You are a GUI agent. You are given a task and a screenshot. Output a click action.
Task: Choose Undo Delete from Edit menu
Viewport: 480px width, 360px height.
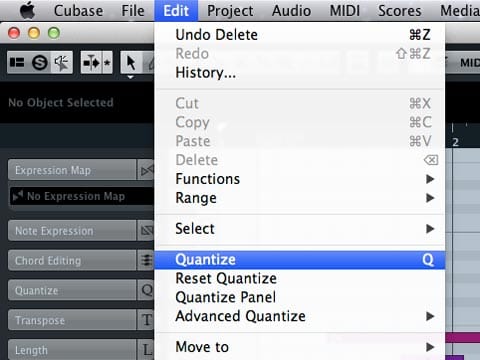(300, 35)
